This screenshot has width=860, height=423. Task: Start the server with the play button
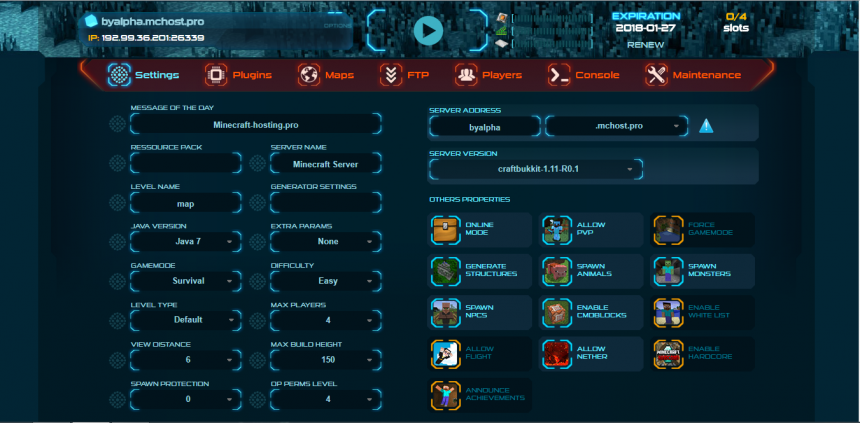click(428, 31)
